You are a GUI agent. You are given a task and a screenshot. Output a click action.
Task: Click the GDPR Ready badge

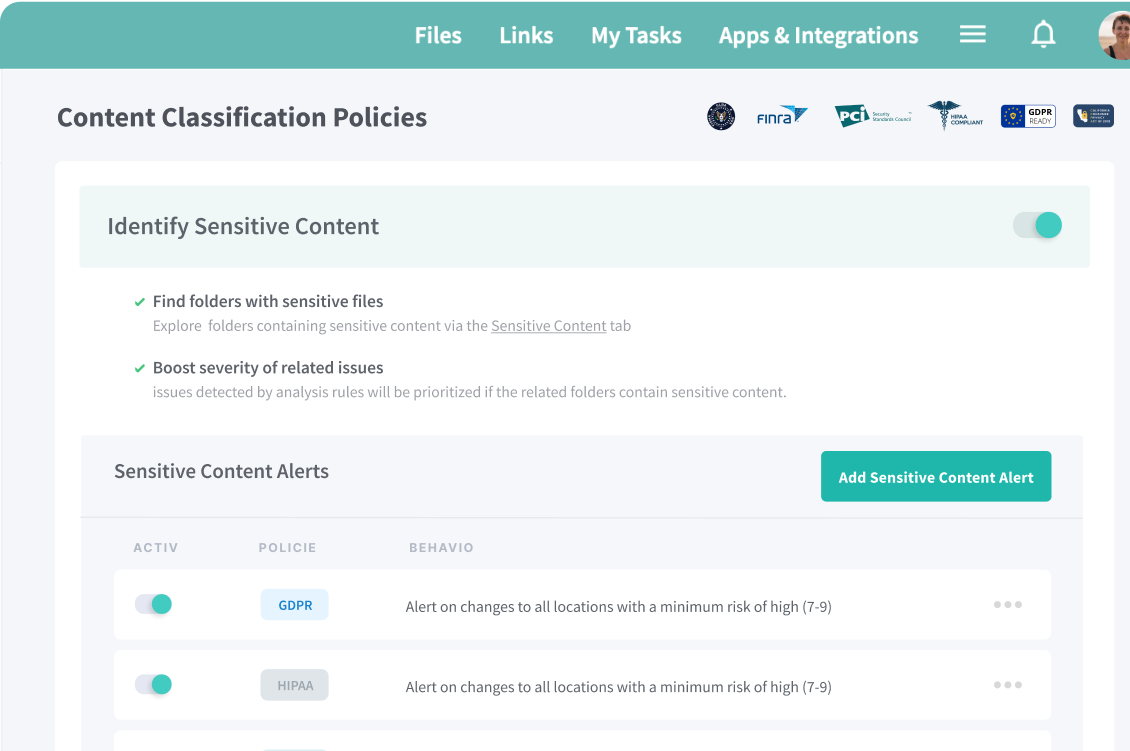pyautogui.click(x=1028, y=116)
